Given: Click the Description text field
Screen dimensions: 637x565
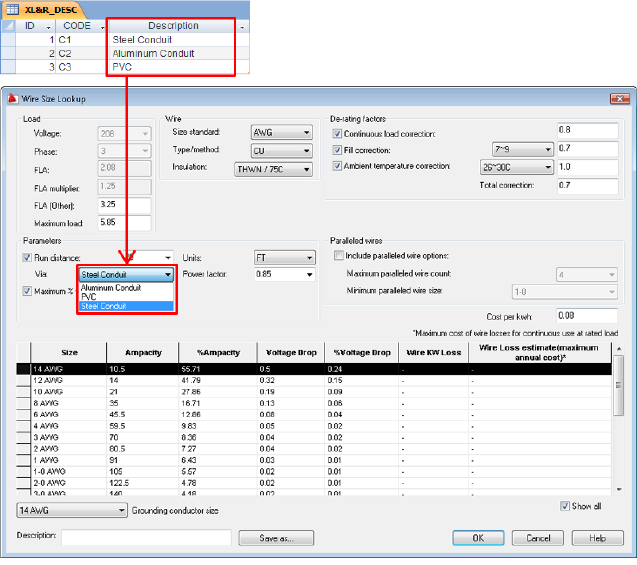Looking at the screenshot, I should pyautogui.click(x=146, y=538).
